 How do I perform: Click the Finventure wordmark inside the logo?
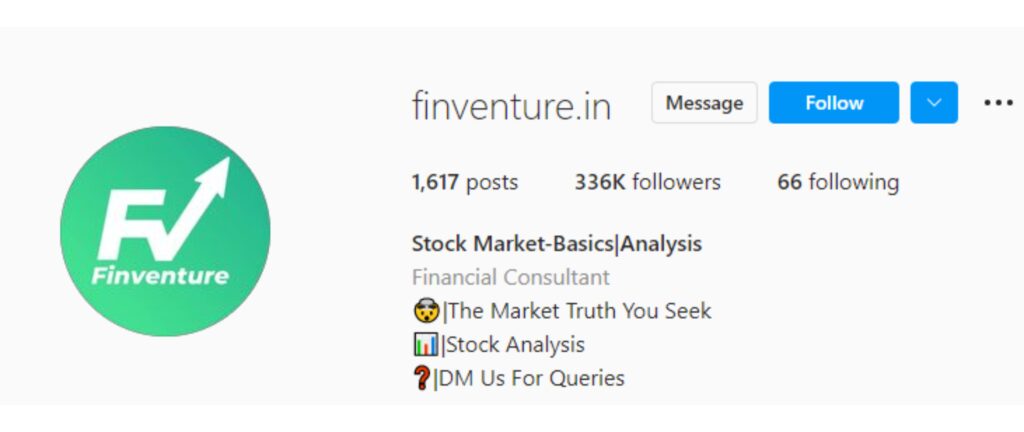[x=160, y=275]
